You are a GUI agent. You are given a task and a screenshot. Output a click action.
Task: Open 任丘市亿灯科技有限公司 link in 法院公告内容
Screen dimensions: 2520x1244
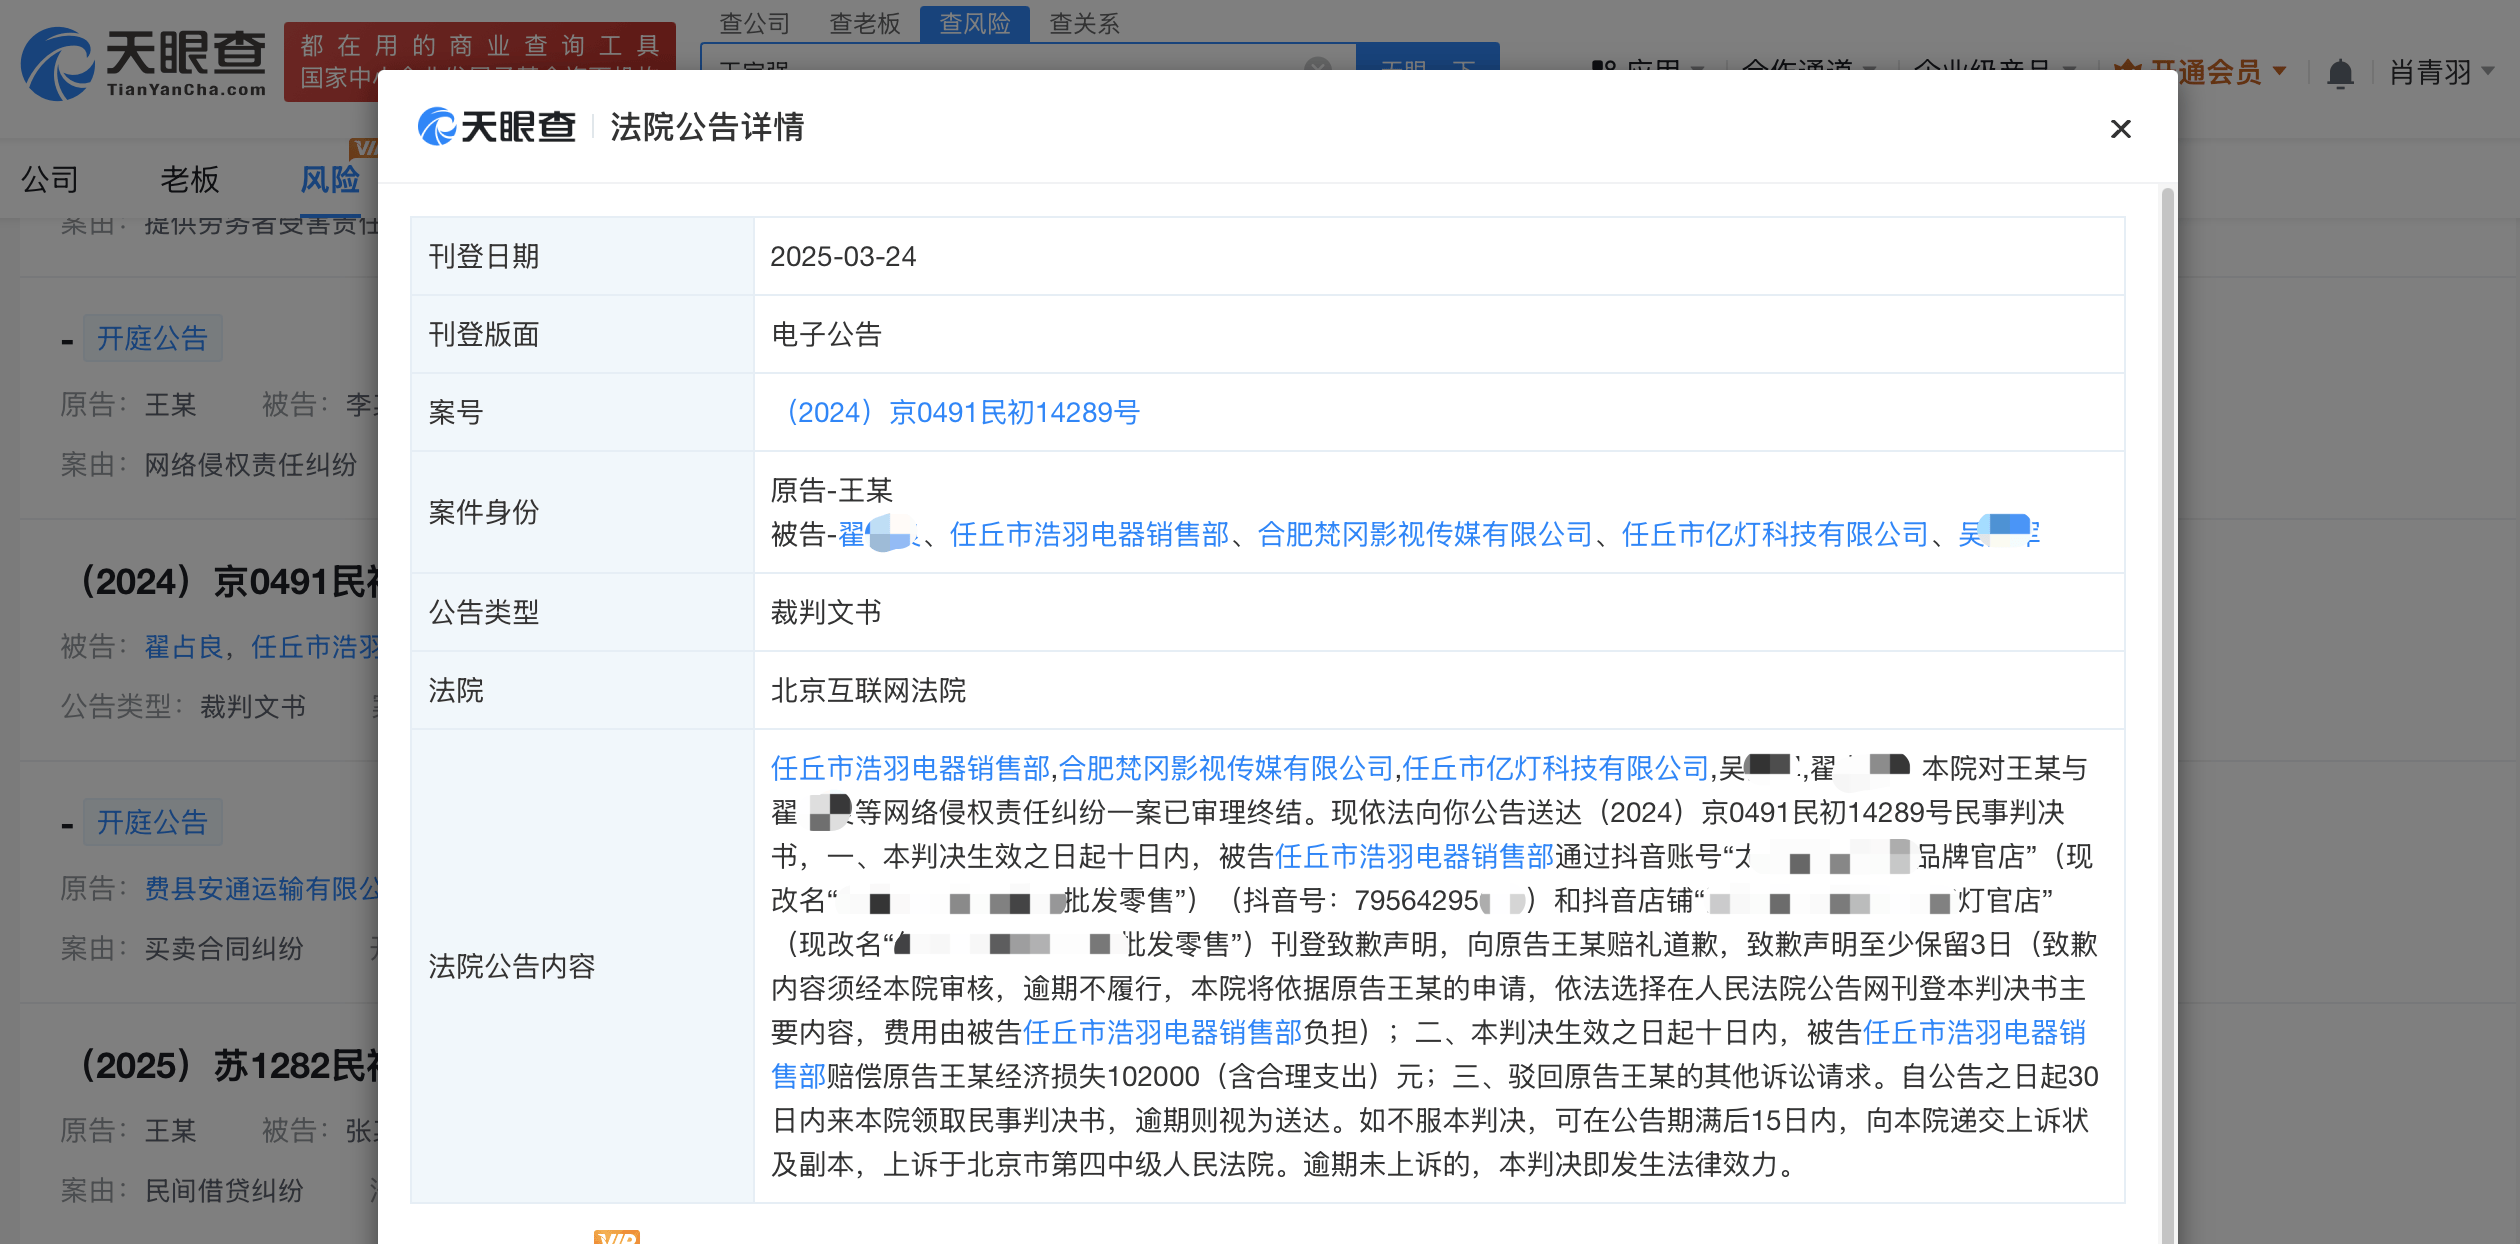(1556, 768)
